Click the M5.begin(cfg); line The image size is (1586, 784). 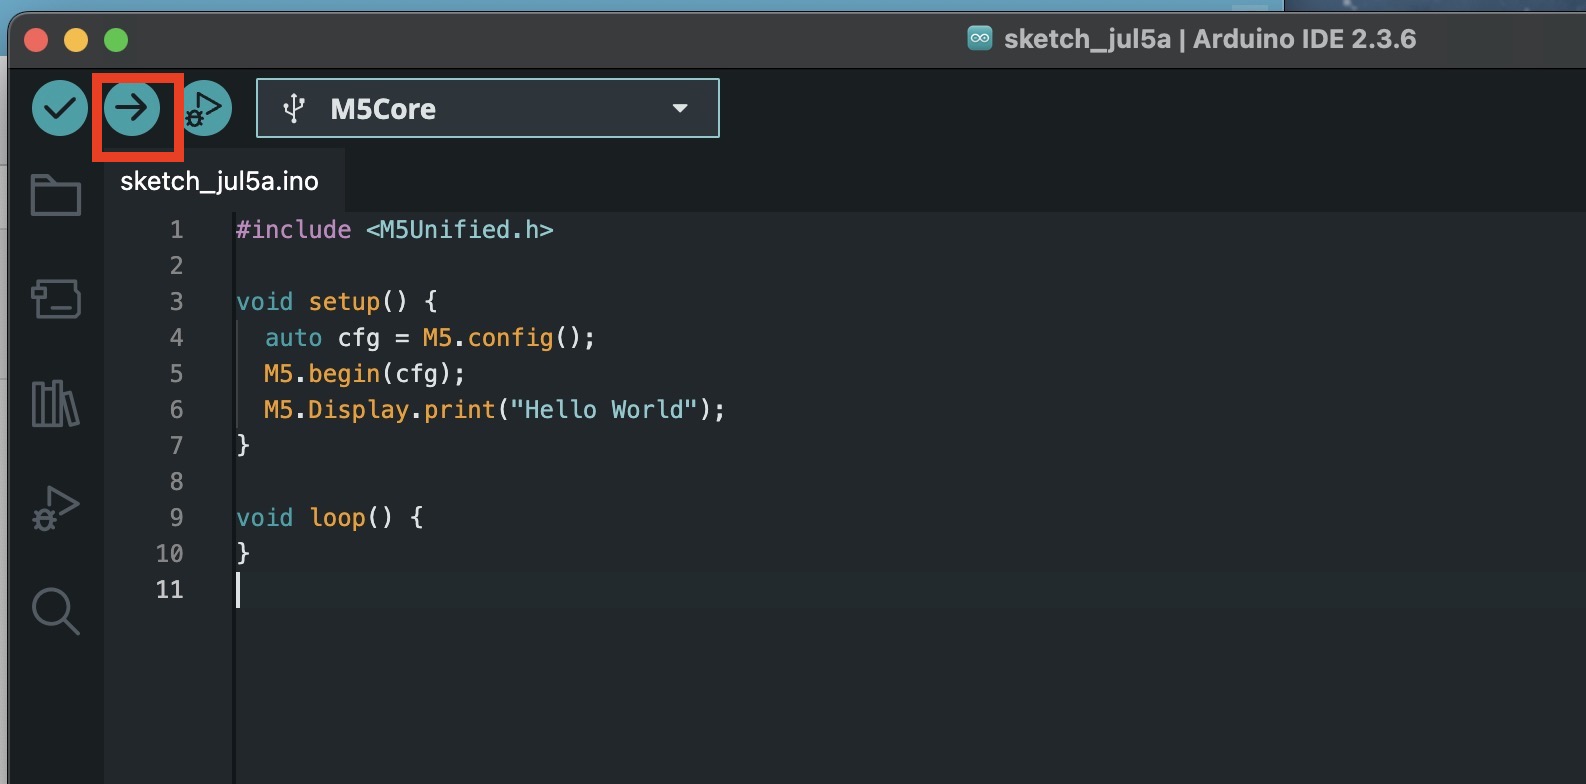[365, 373]
